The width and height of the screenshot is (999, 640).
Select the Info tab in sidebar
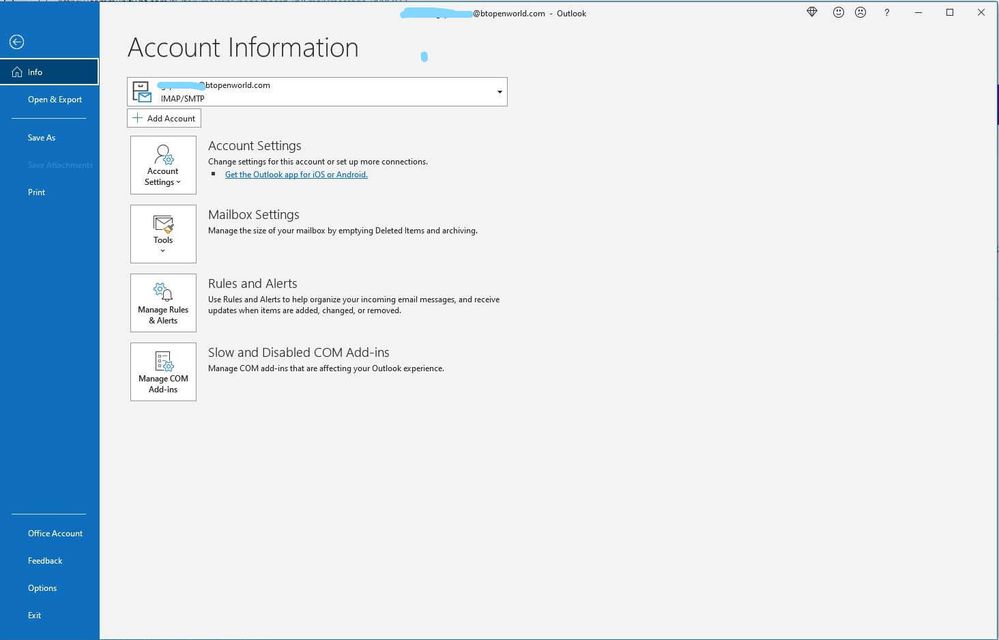coord(49,72)
